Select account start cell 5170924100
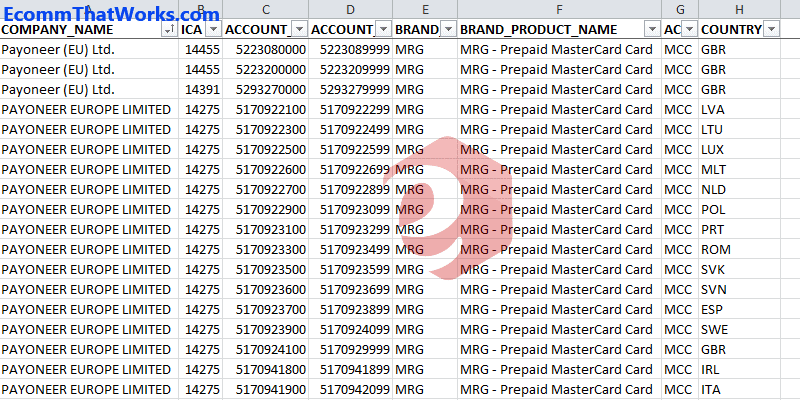800x400 pixels. point(266,349)
